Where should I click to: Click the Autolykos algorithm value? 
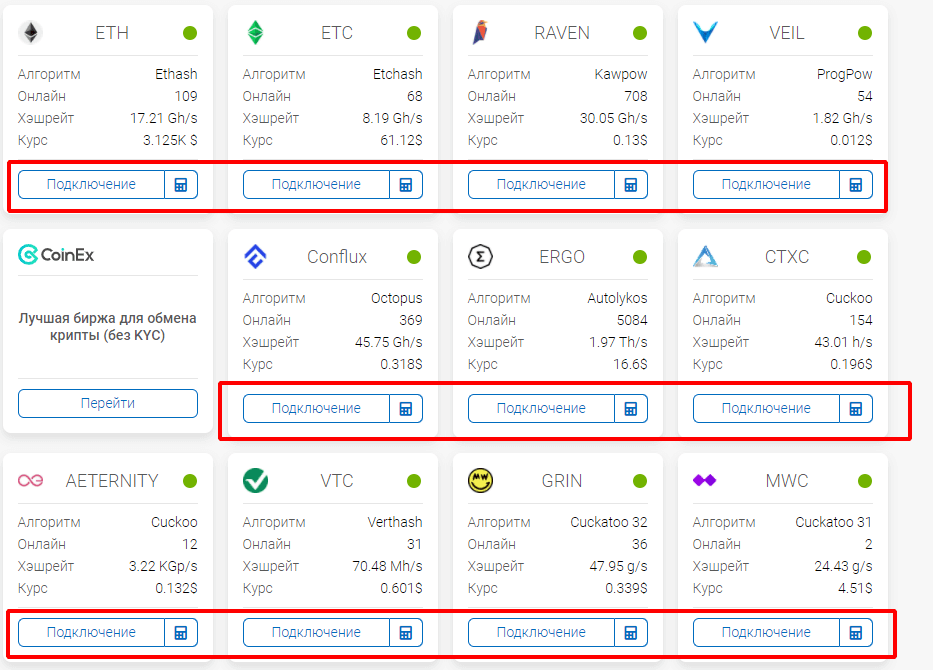[617, 299]
